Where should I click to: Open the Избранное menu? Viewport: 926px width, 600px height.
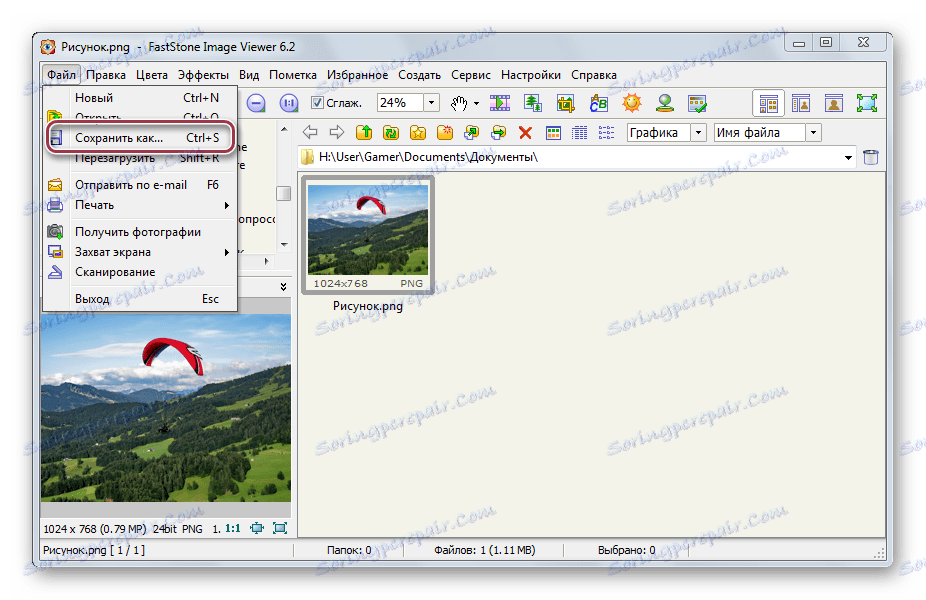pyautogui.click(x=357, y=75)
